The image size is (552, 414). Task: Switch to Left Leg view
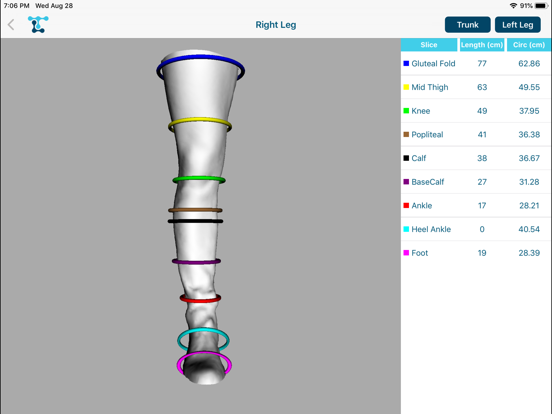point(518,25)
